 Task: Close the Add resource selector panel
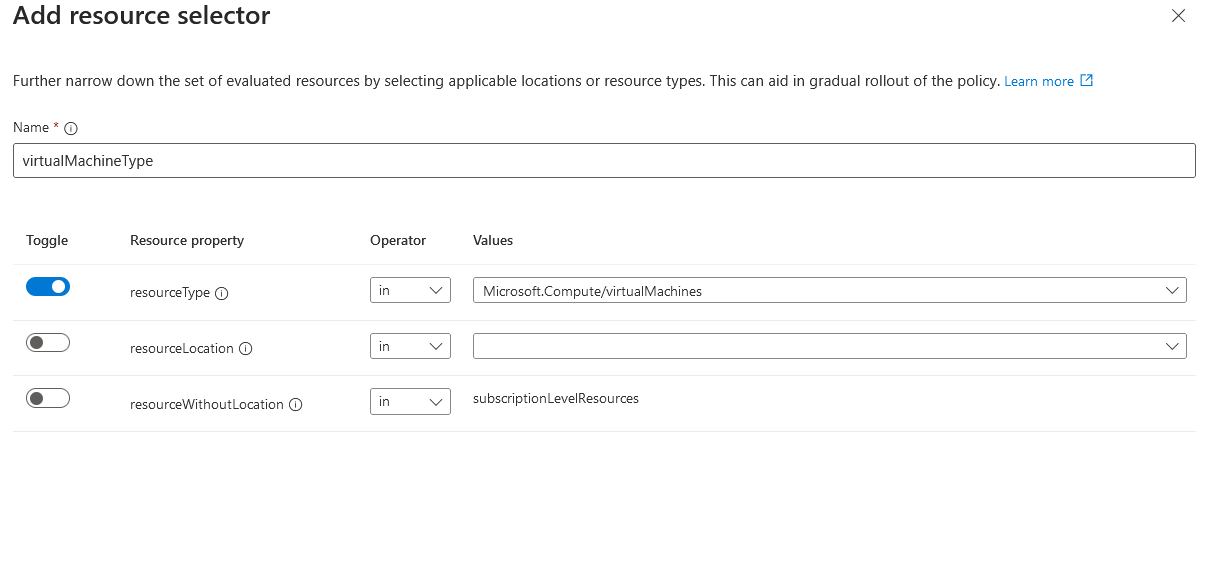tap(1179, 16)
